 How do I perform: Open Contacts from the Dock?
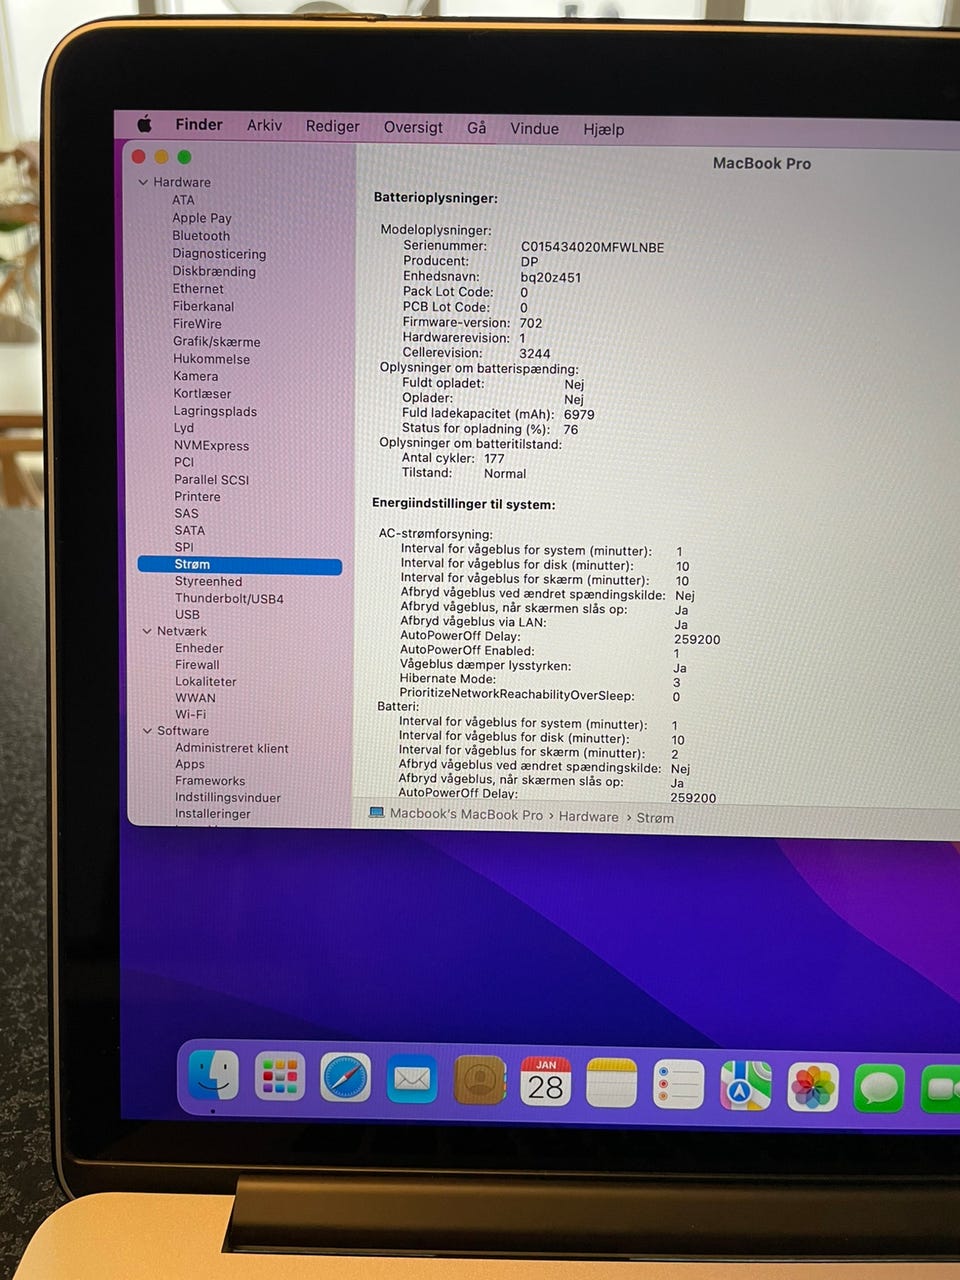(x=479, y=1081)
